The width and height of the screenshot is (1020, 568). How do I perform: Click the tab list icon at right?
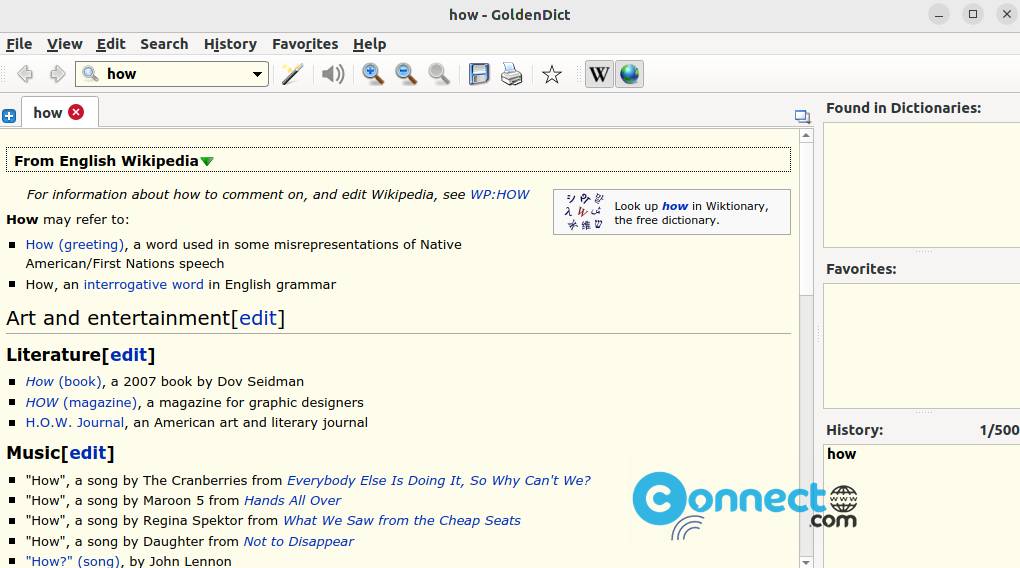(802, 116)
